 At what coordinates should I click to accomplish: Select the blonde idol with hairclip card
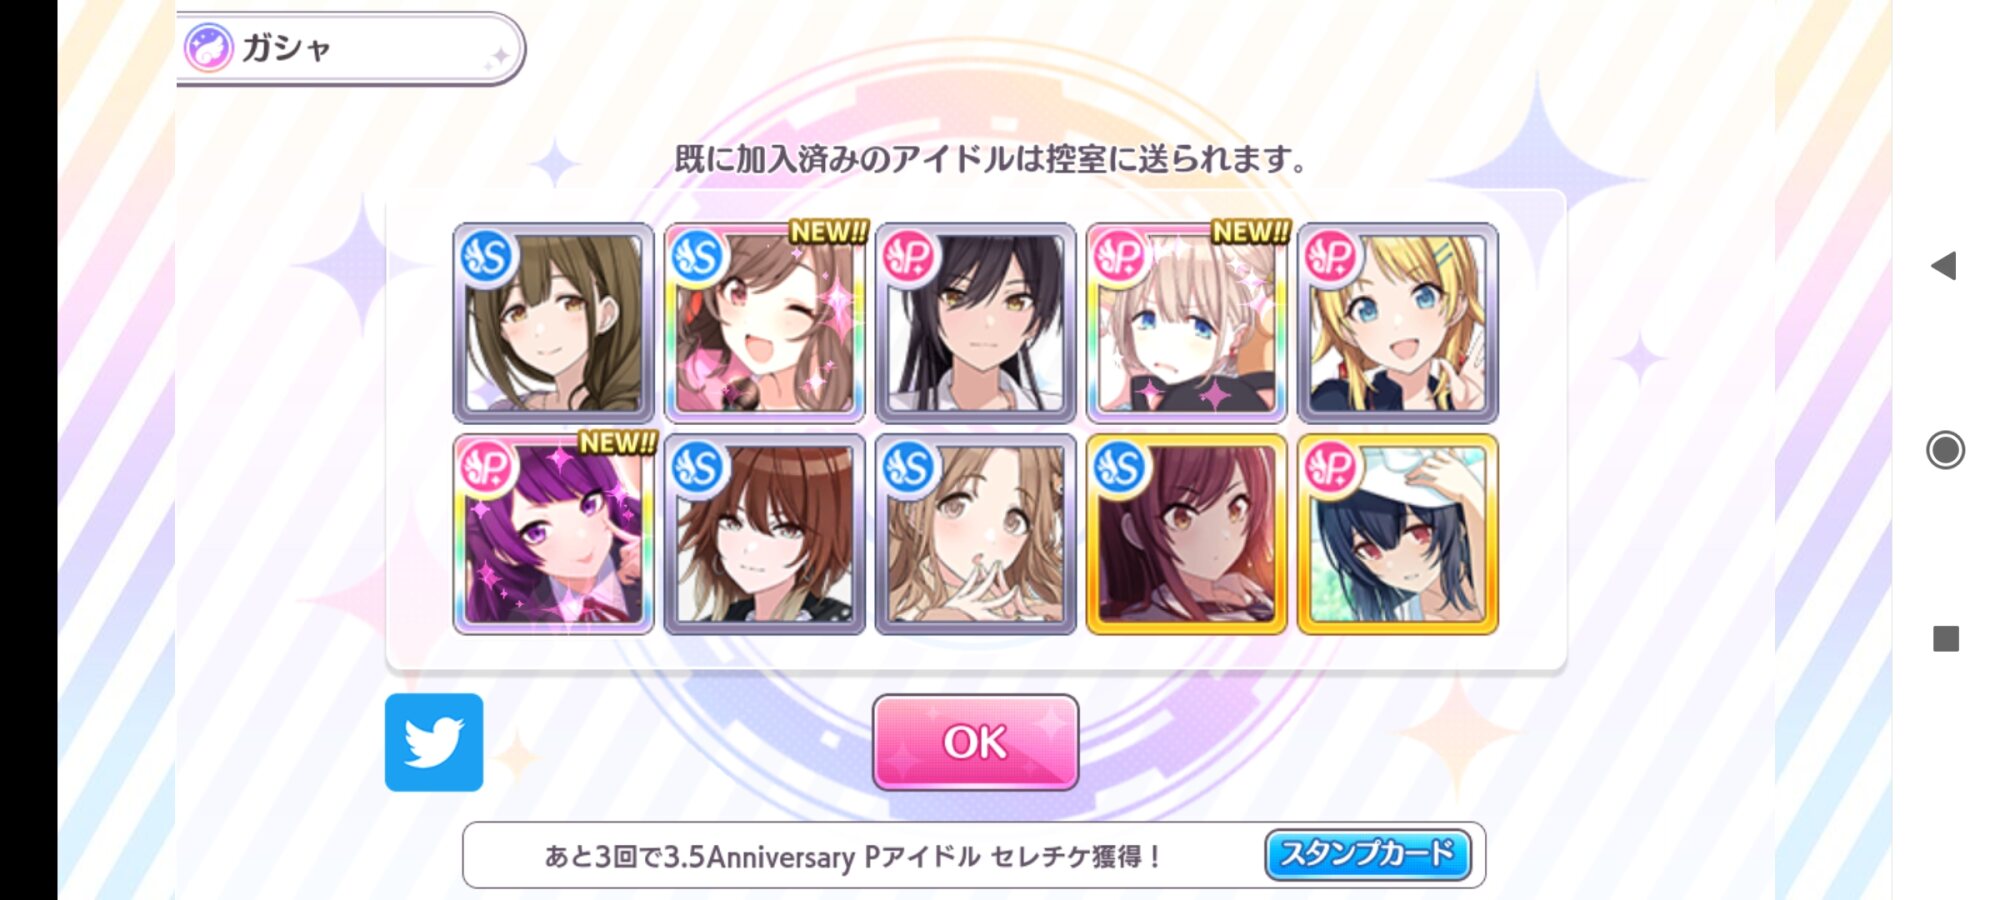point(1397,323)
